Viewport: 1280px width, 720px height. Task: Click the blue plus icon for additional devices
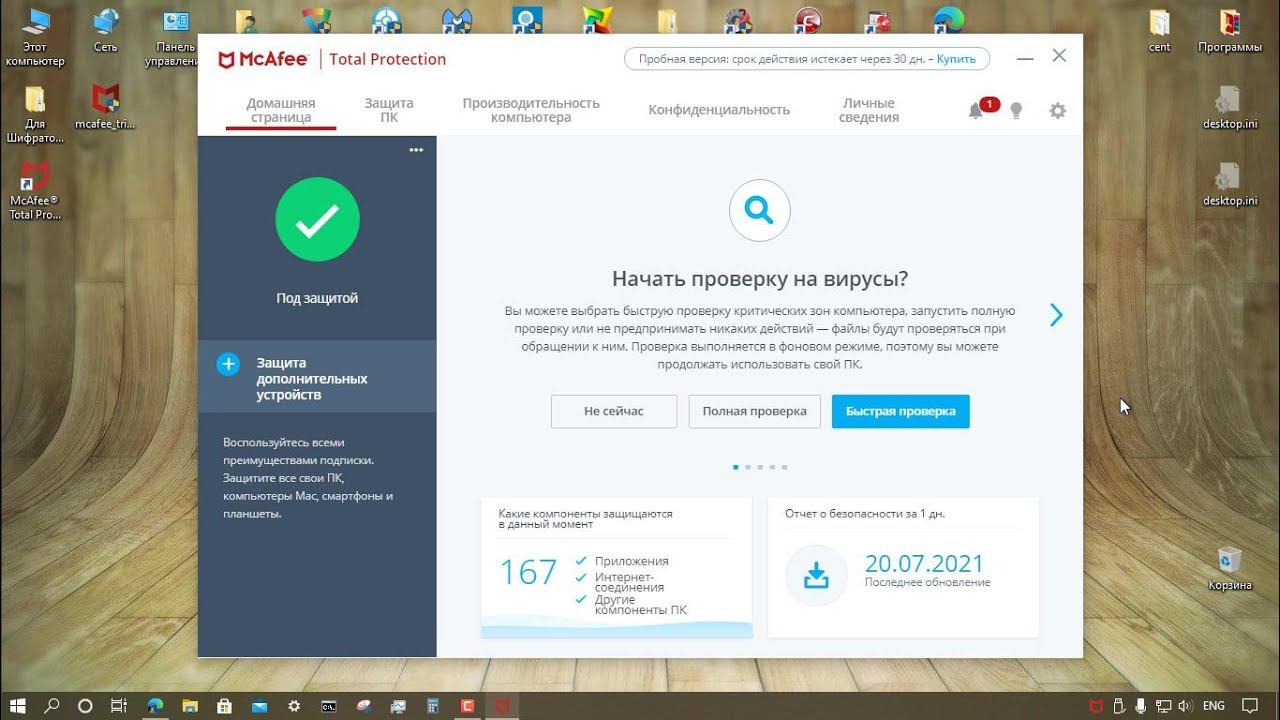point(228,364)
